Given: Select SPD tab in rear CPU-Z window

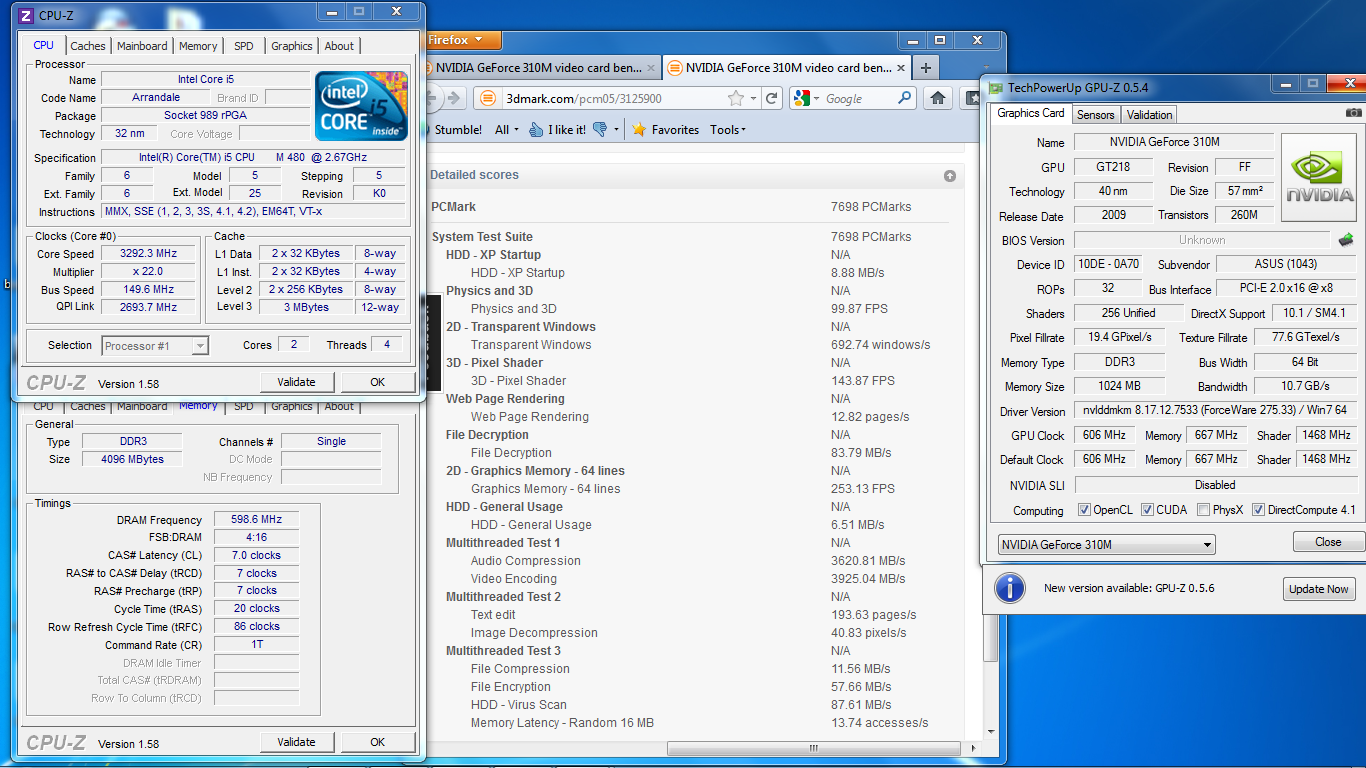Looking at the screenshot, I should tap(244, 407).
